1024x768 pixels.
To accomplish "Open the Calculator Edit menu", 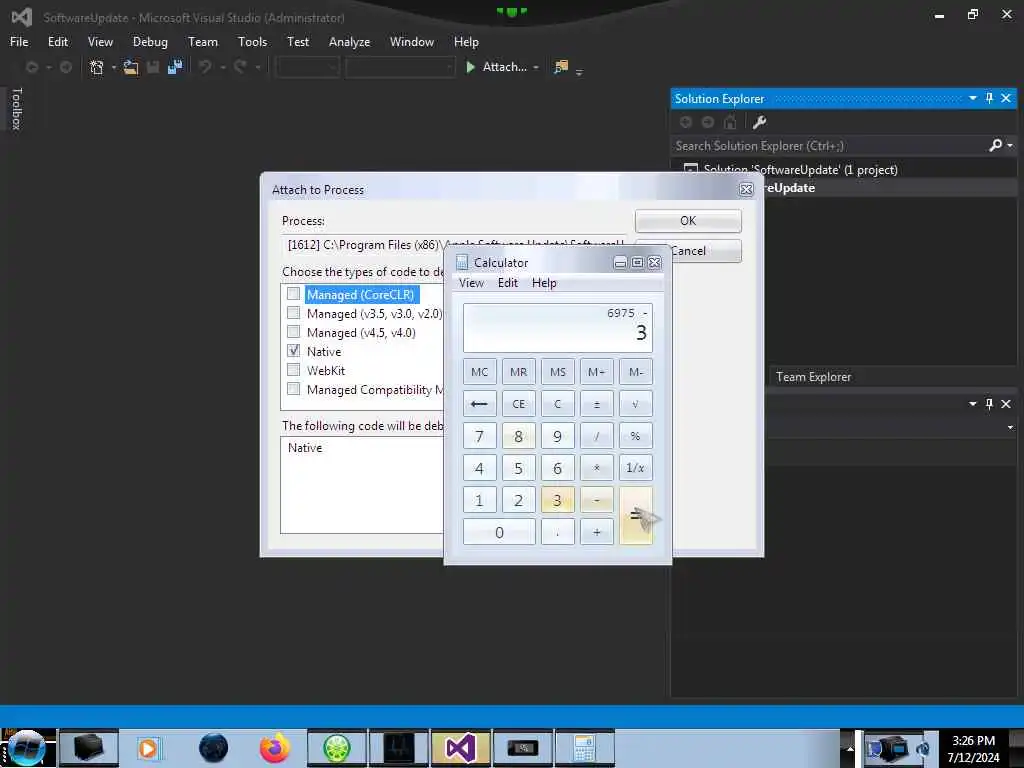I will click(507, 283).
